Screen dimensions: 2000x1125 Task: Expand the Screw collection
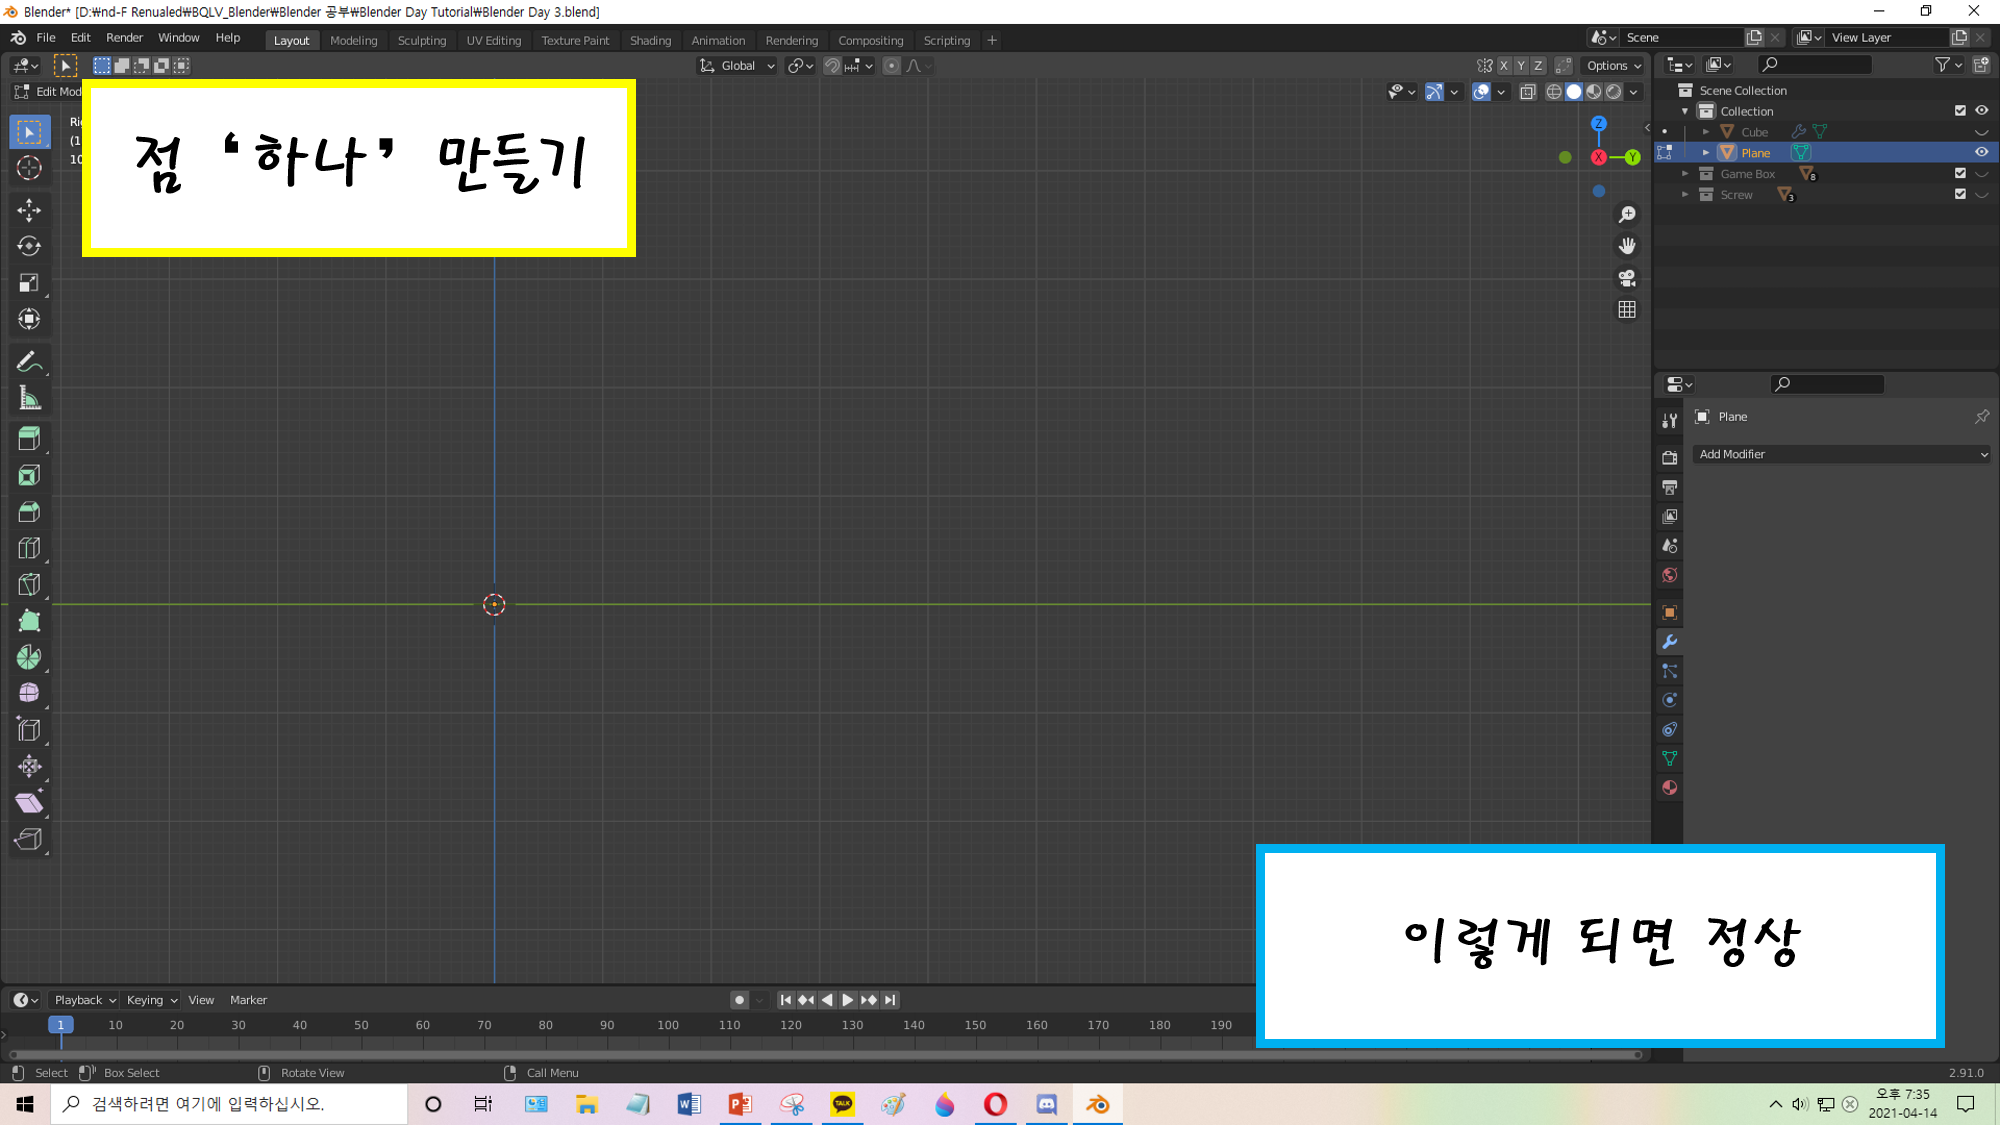click(1685, 195)
